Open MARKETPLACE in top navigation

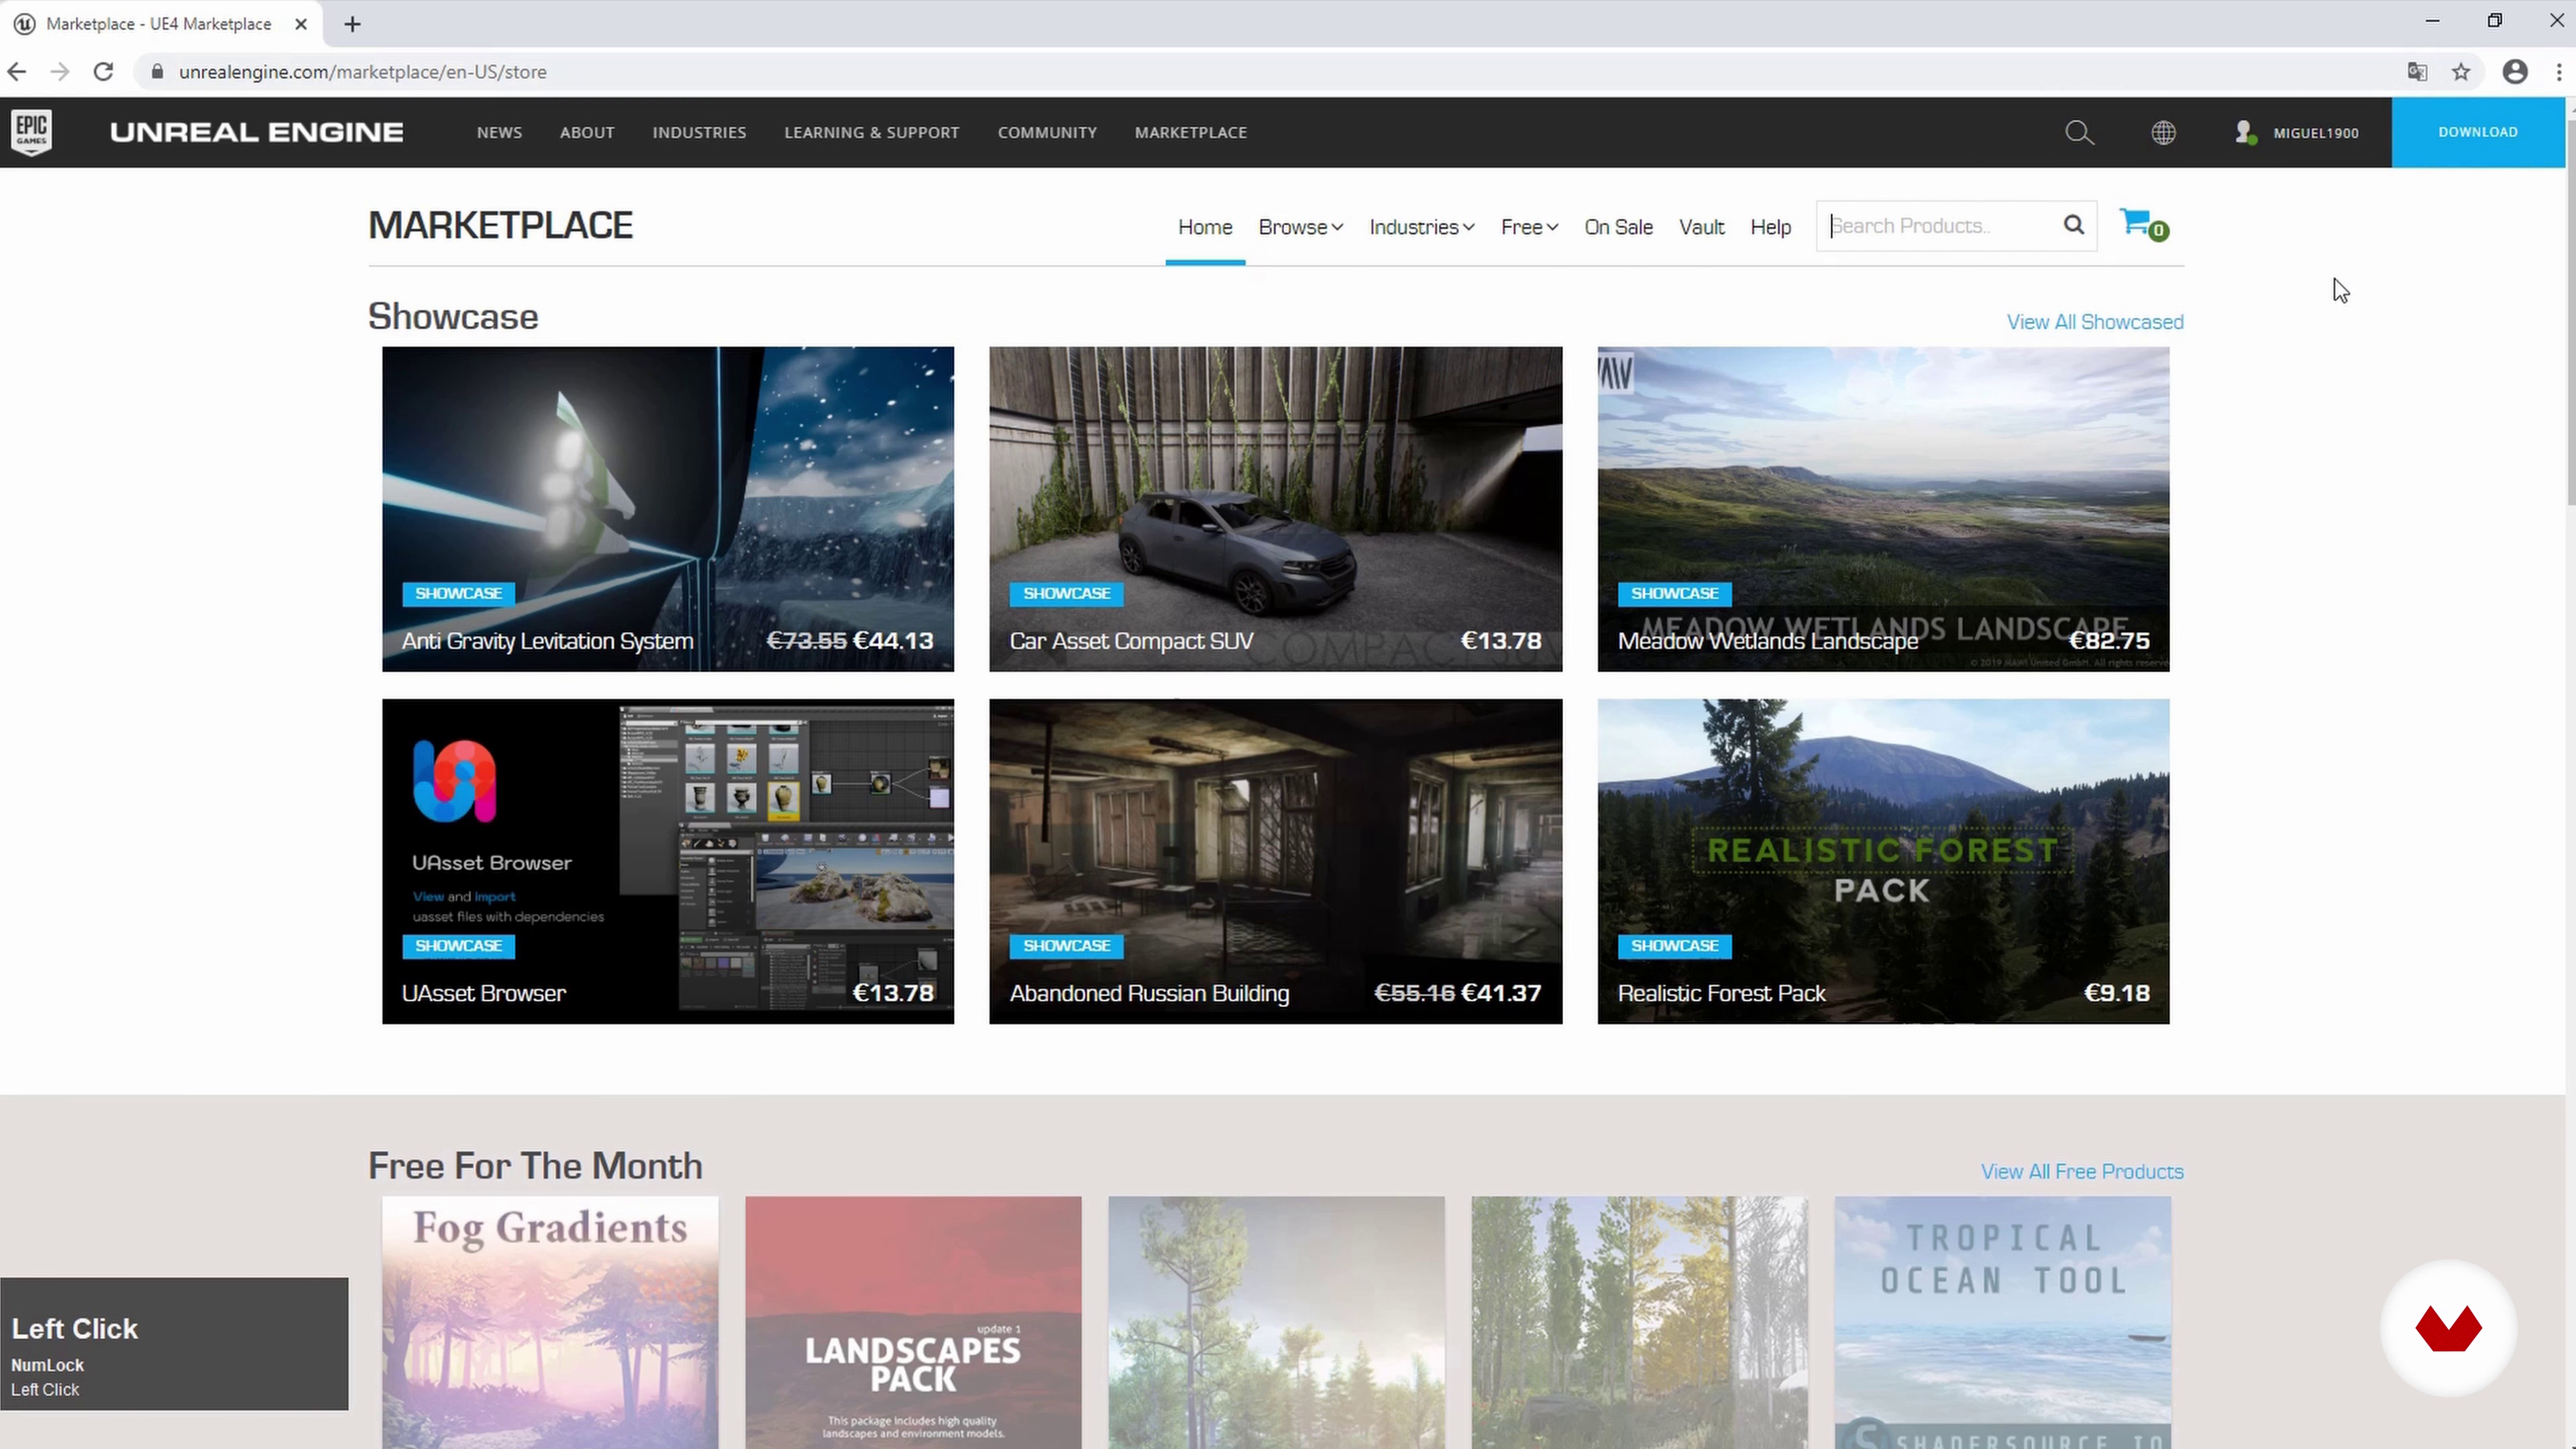click(x=1190, y=132)
